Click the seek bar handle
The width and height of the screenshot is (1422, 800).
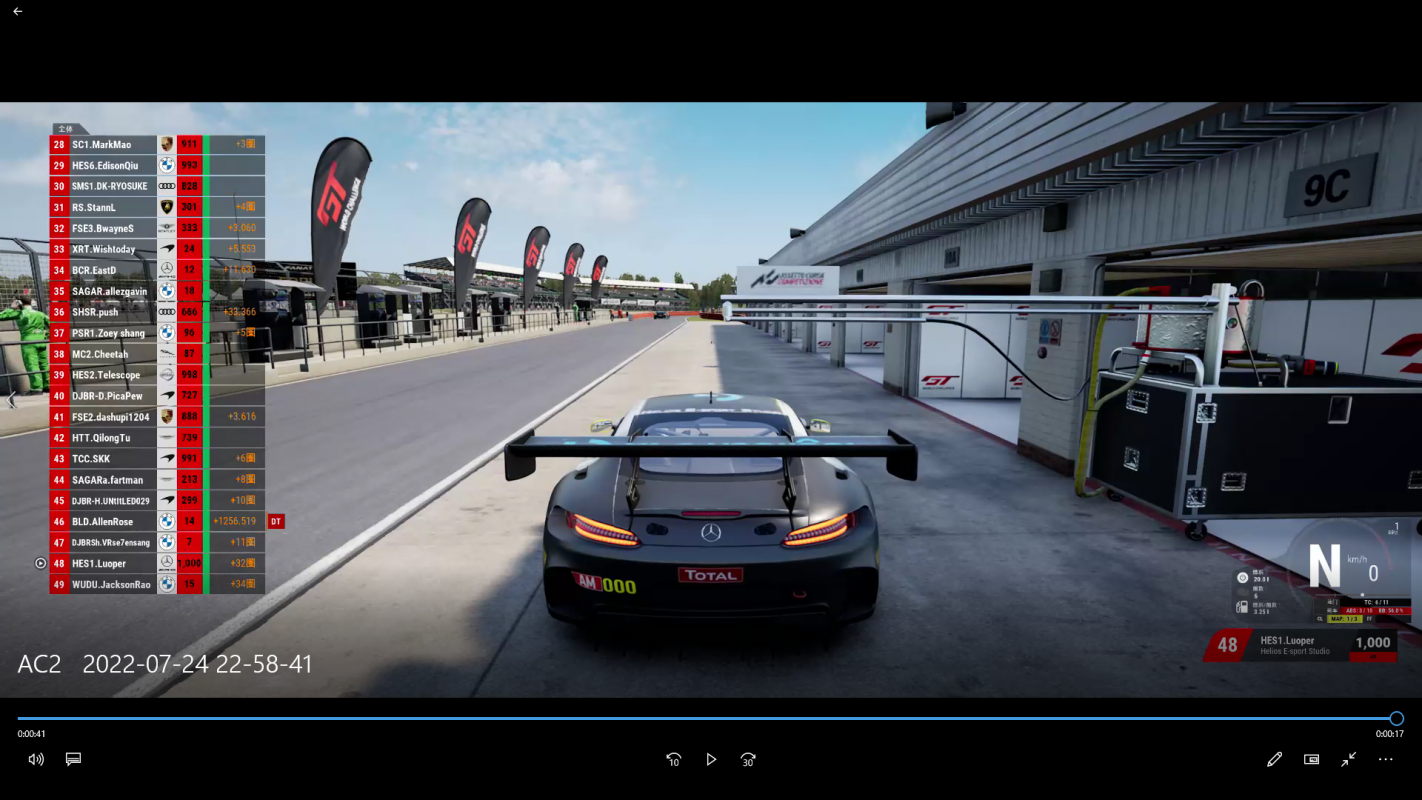1396,718
